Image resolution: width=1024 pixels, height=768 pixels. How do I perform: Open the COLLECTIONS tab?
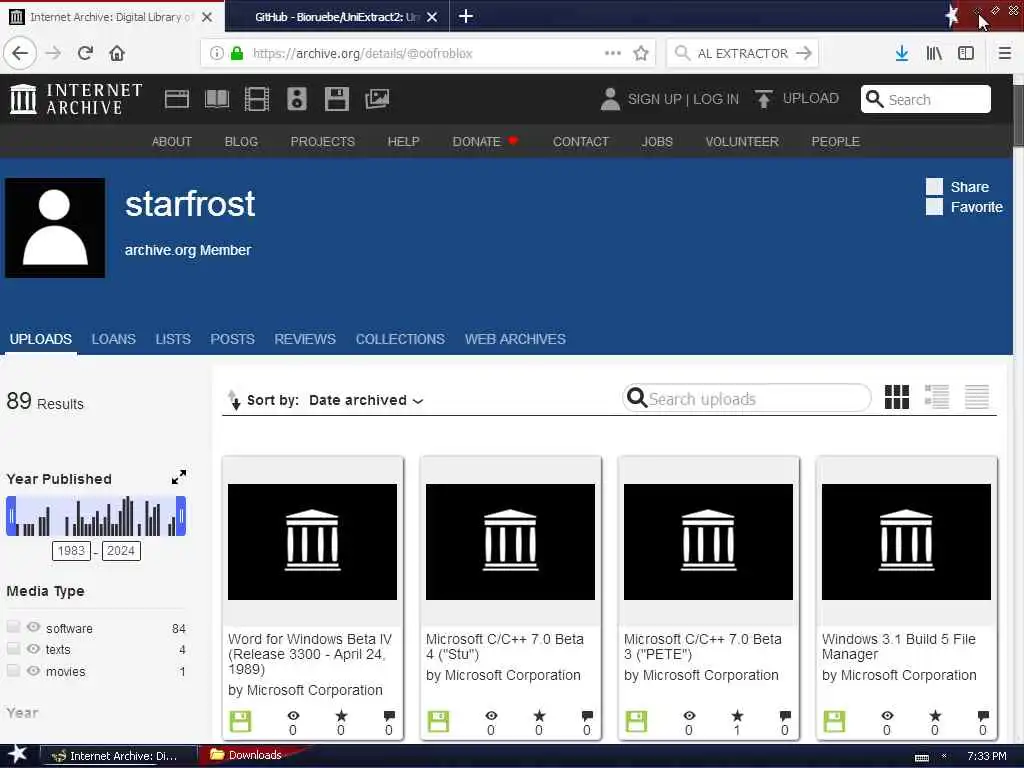click(x=400, y=339)
